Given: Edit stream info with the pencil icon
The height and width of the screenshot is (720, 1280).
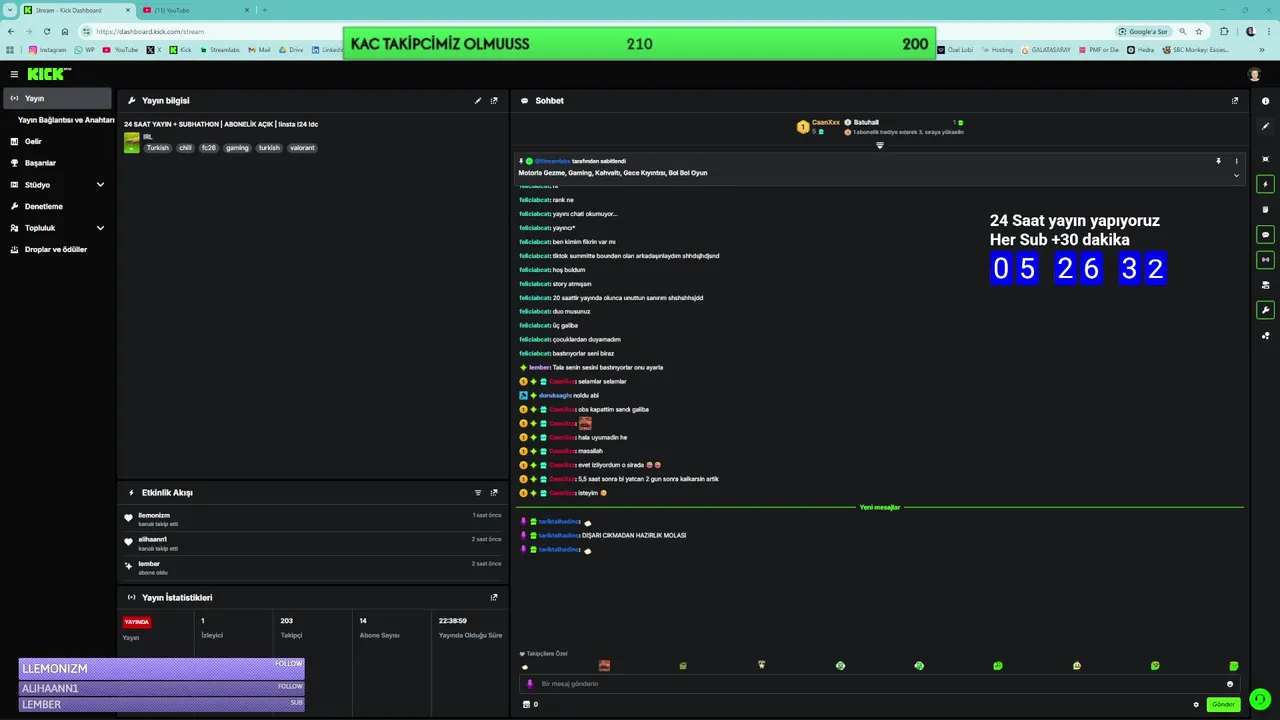Looking at the screenshot, I should (x=478, y=101).
